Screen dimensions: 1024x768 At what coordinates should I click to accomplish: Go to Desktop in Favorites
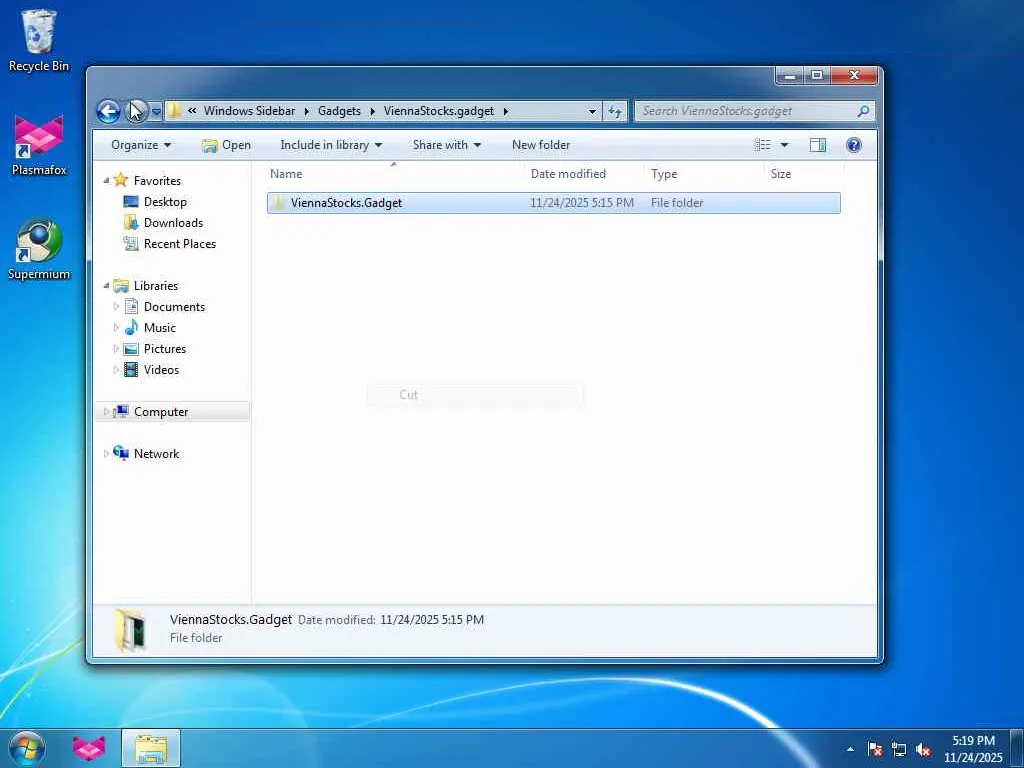165,202
